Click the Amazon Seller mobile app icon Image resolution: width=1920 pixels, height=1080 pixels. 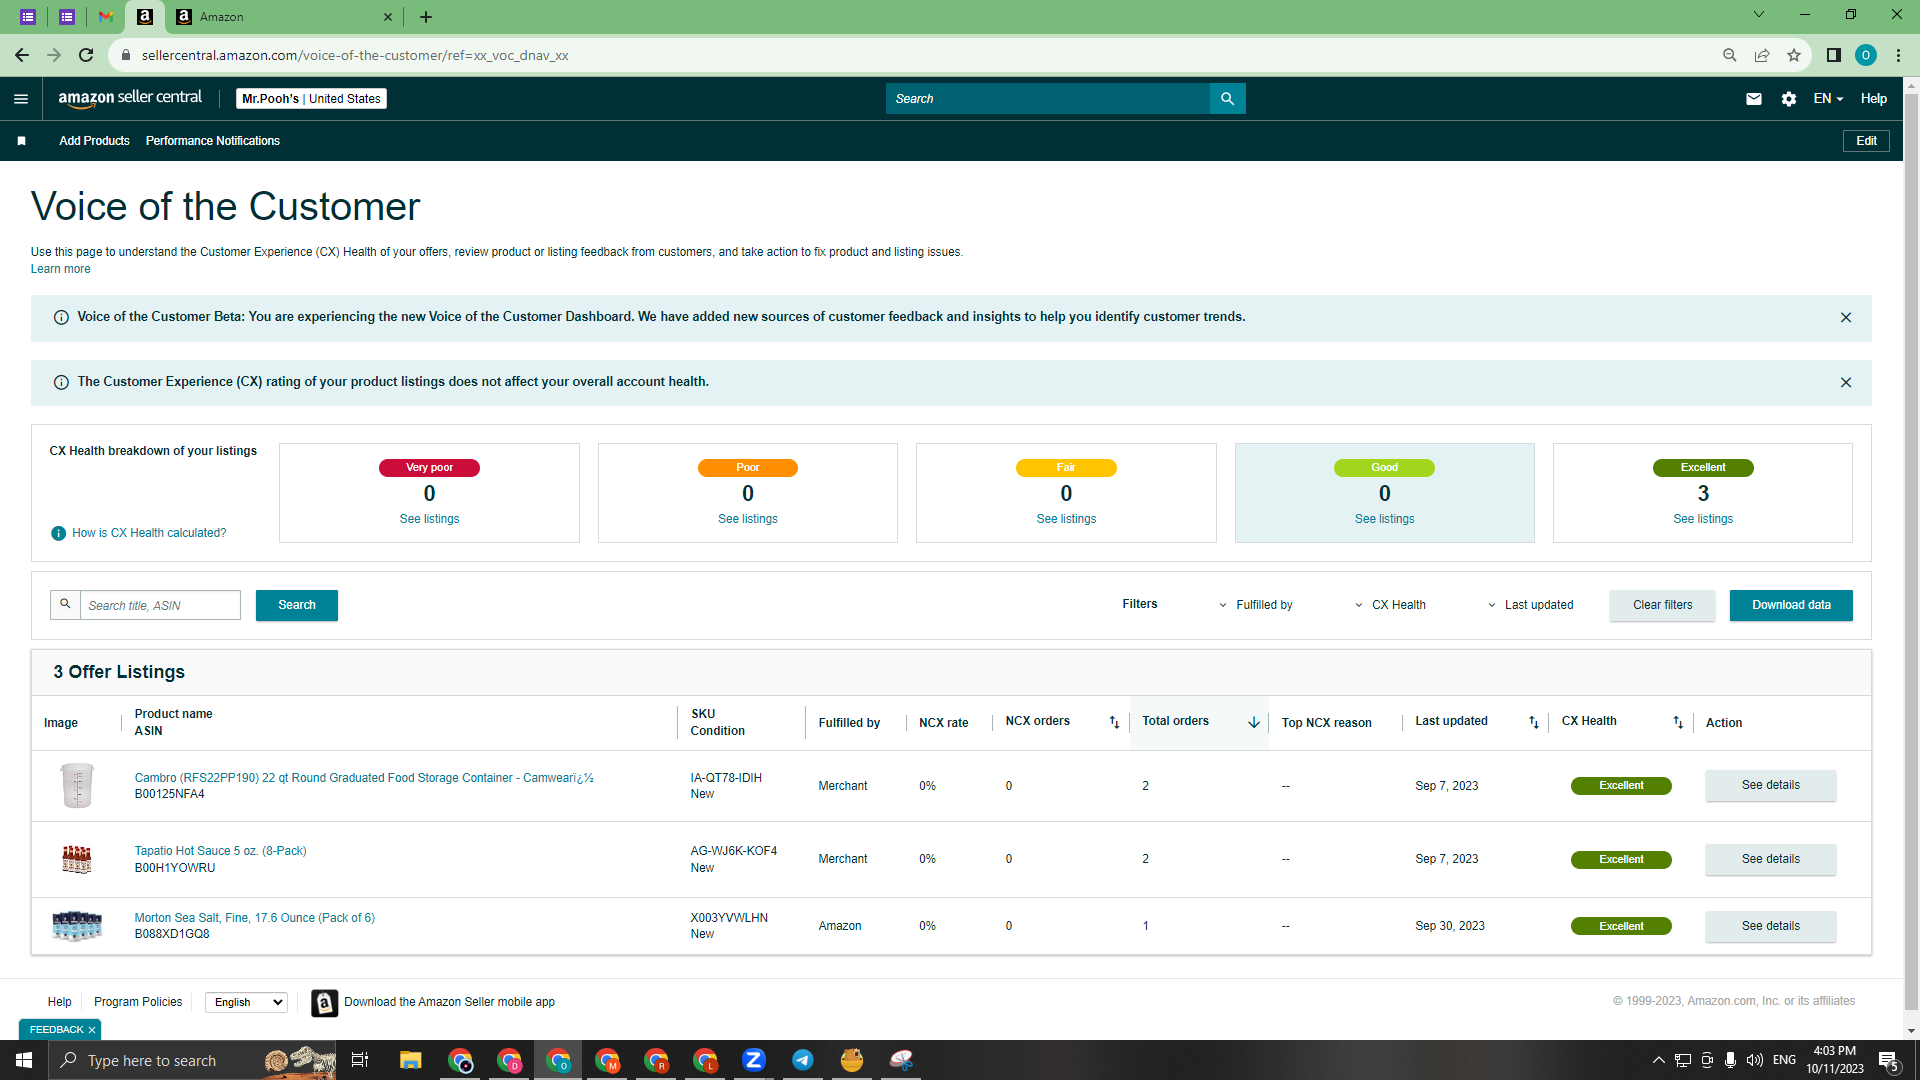(x=324, y=1003)
